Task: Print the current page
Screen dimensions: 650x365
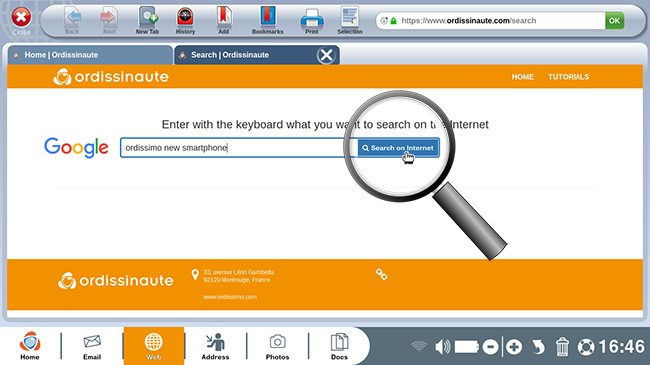Action: point(312,21)
